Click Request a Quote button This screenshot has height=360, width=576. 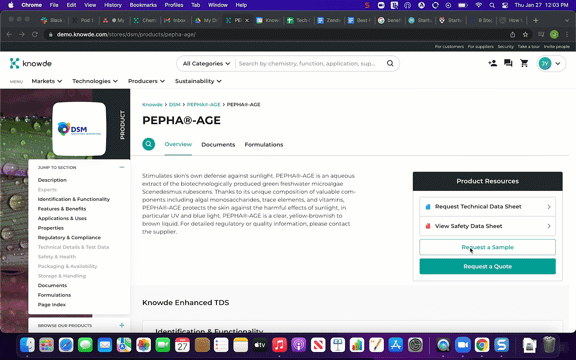click(x=487, y=266)
